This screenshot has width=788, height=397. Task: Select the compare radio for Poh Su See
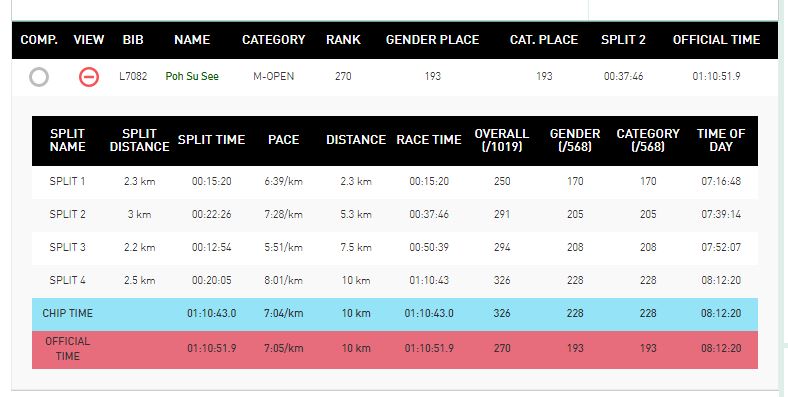pyautogui.click(x=39, y=77)
